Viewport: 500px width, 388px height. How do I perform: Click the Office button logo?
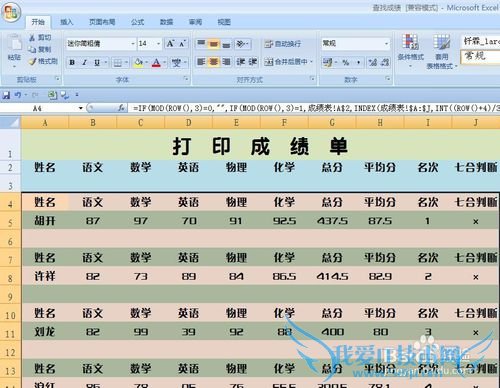(x=11, y=12)
